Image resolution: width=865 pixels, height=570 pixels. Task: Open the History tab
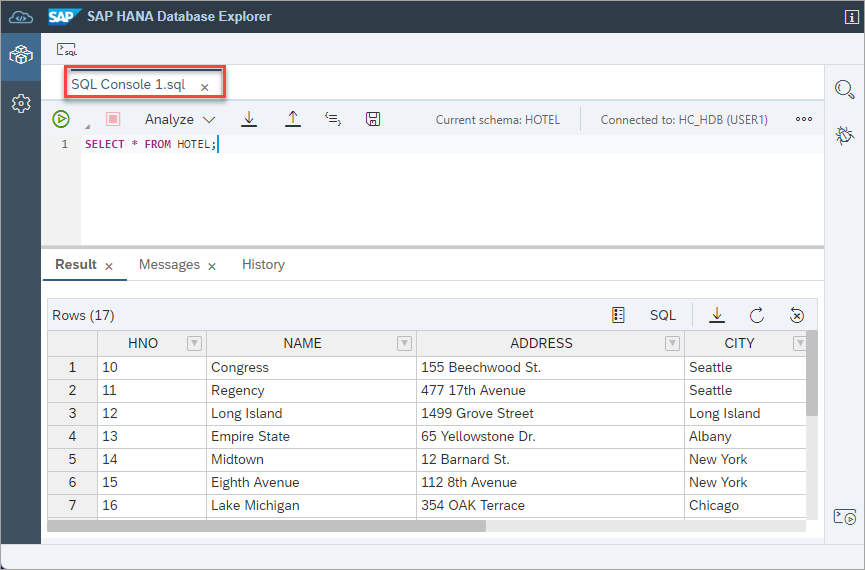pyautogui.click(x=263, y=264)
